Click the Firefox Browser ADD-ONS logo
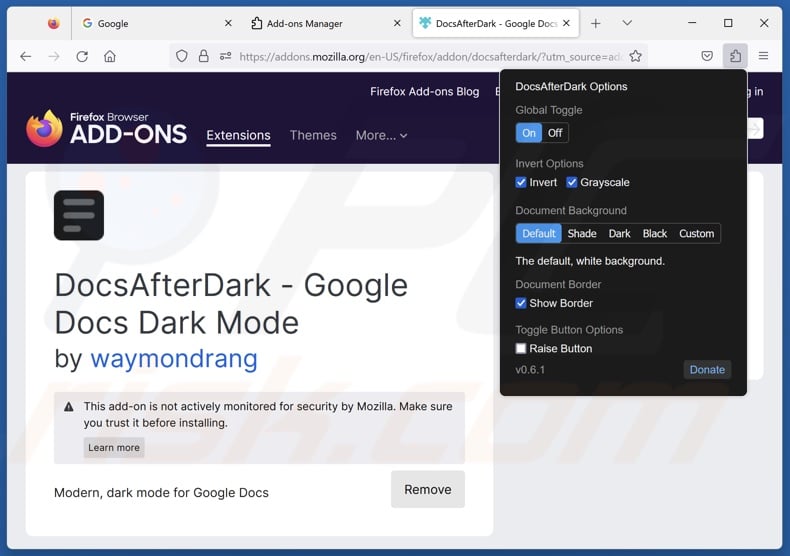The image size is (790, 556). (106, 129)
